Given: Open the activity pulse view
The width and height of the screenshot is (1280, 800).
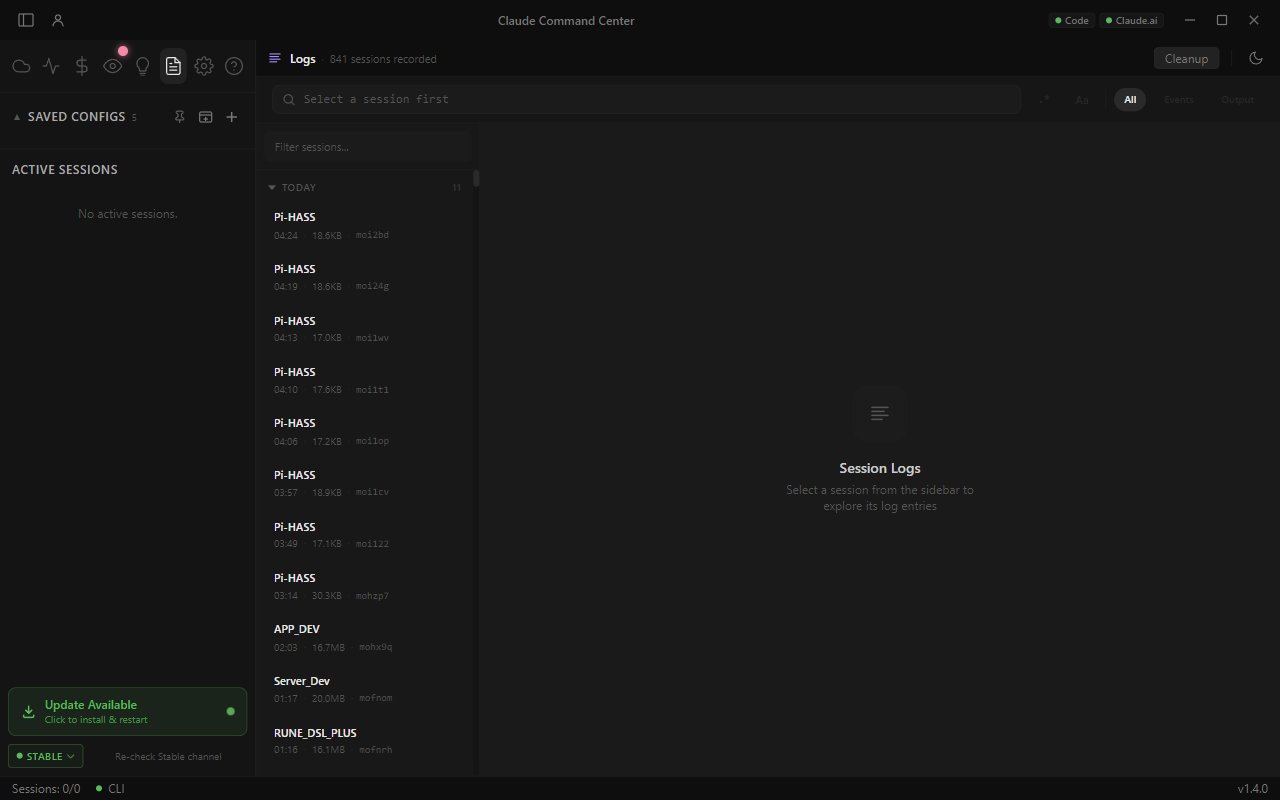Looking at the screenshot, I should (51, 66).
